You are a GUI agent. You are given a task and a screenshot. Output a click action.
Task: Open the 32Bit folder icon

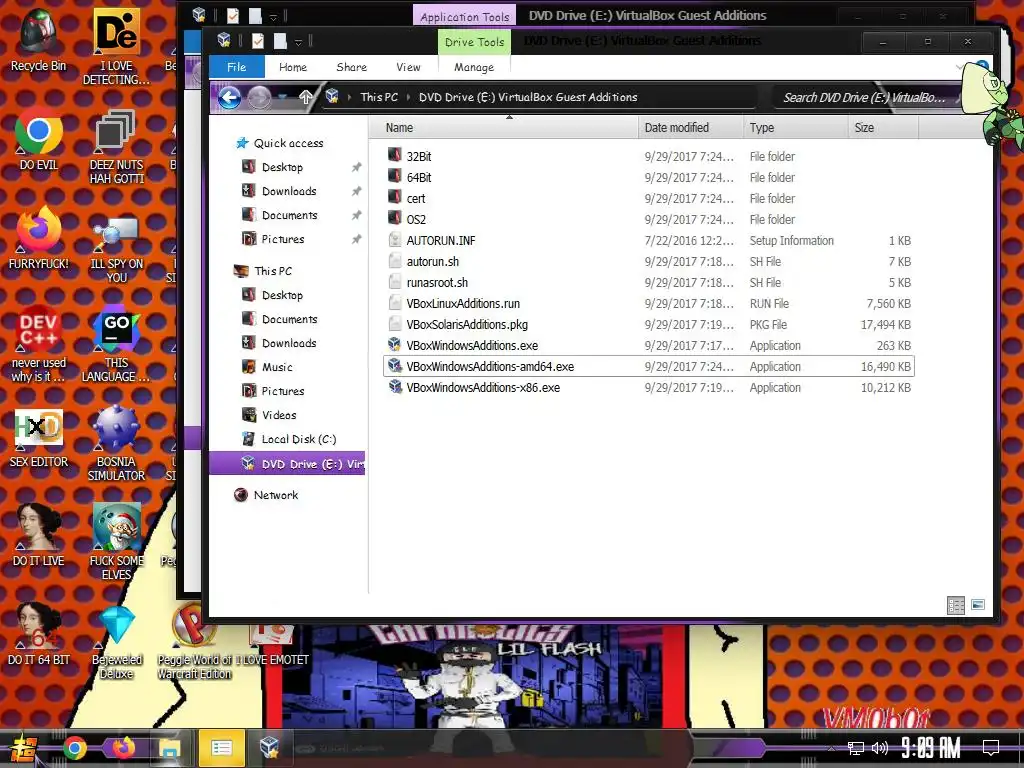click(x=394, y=155)
